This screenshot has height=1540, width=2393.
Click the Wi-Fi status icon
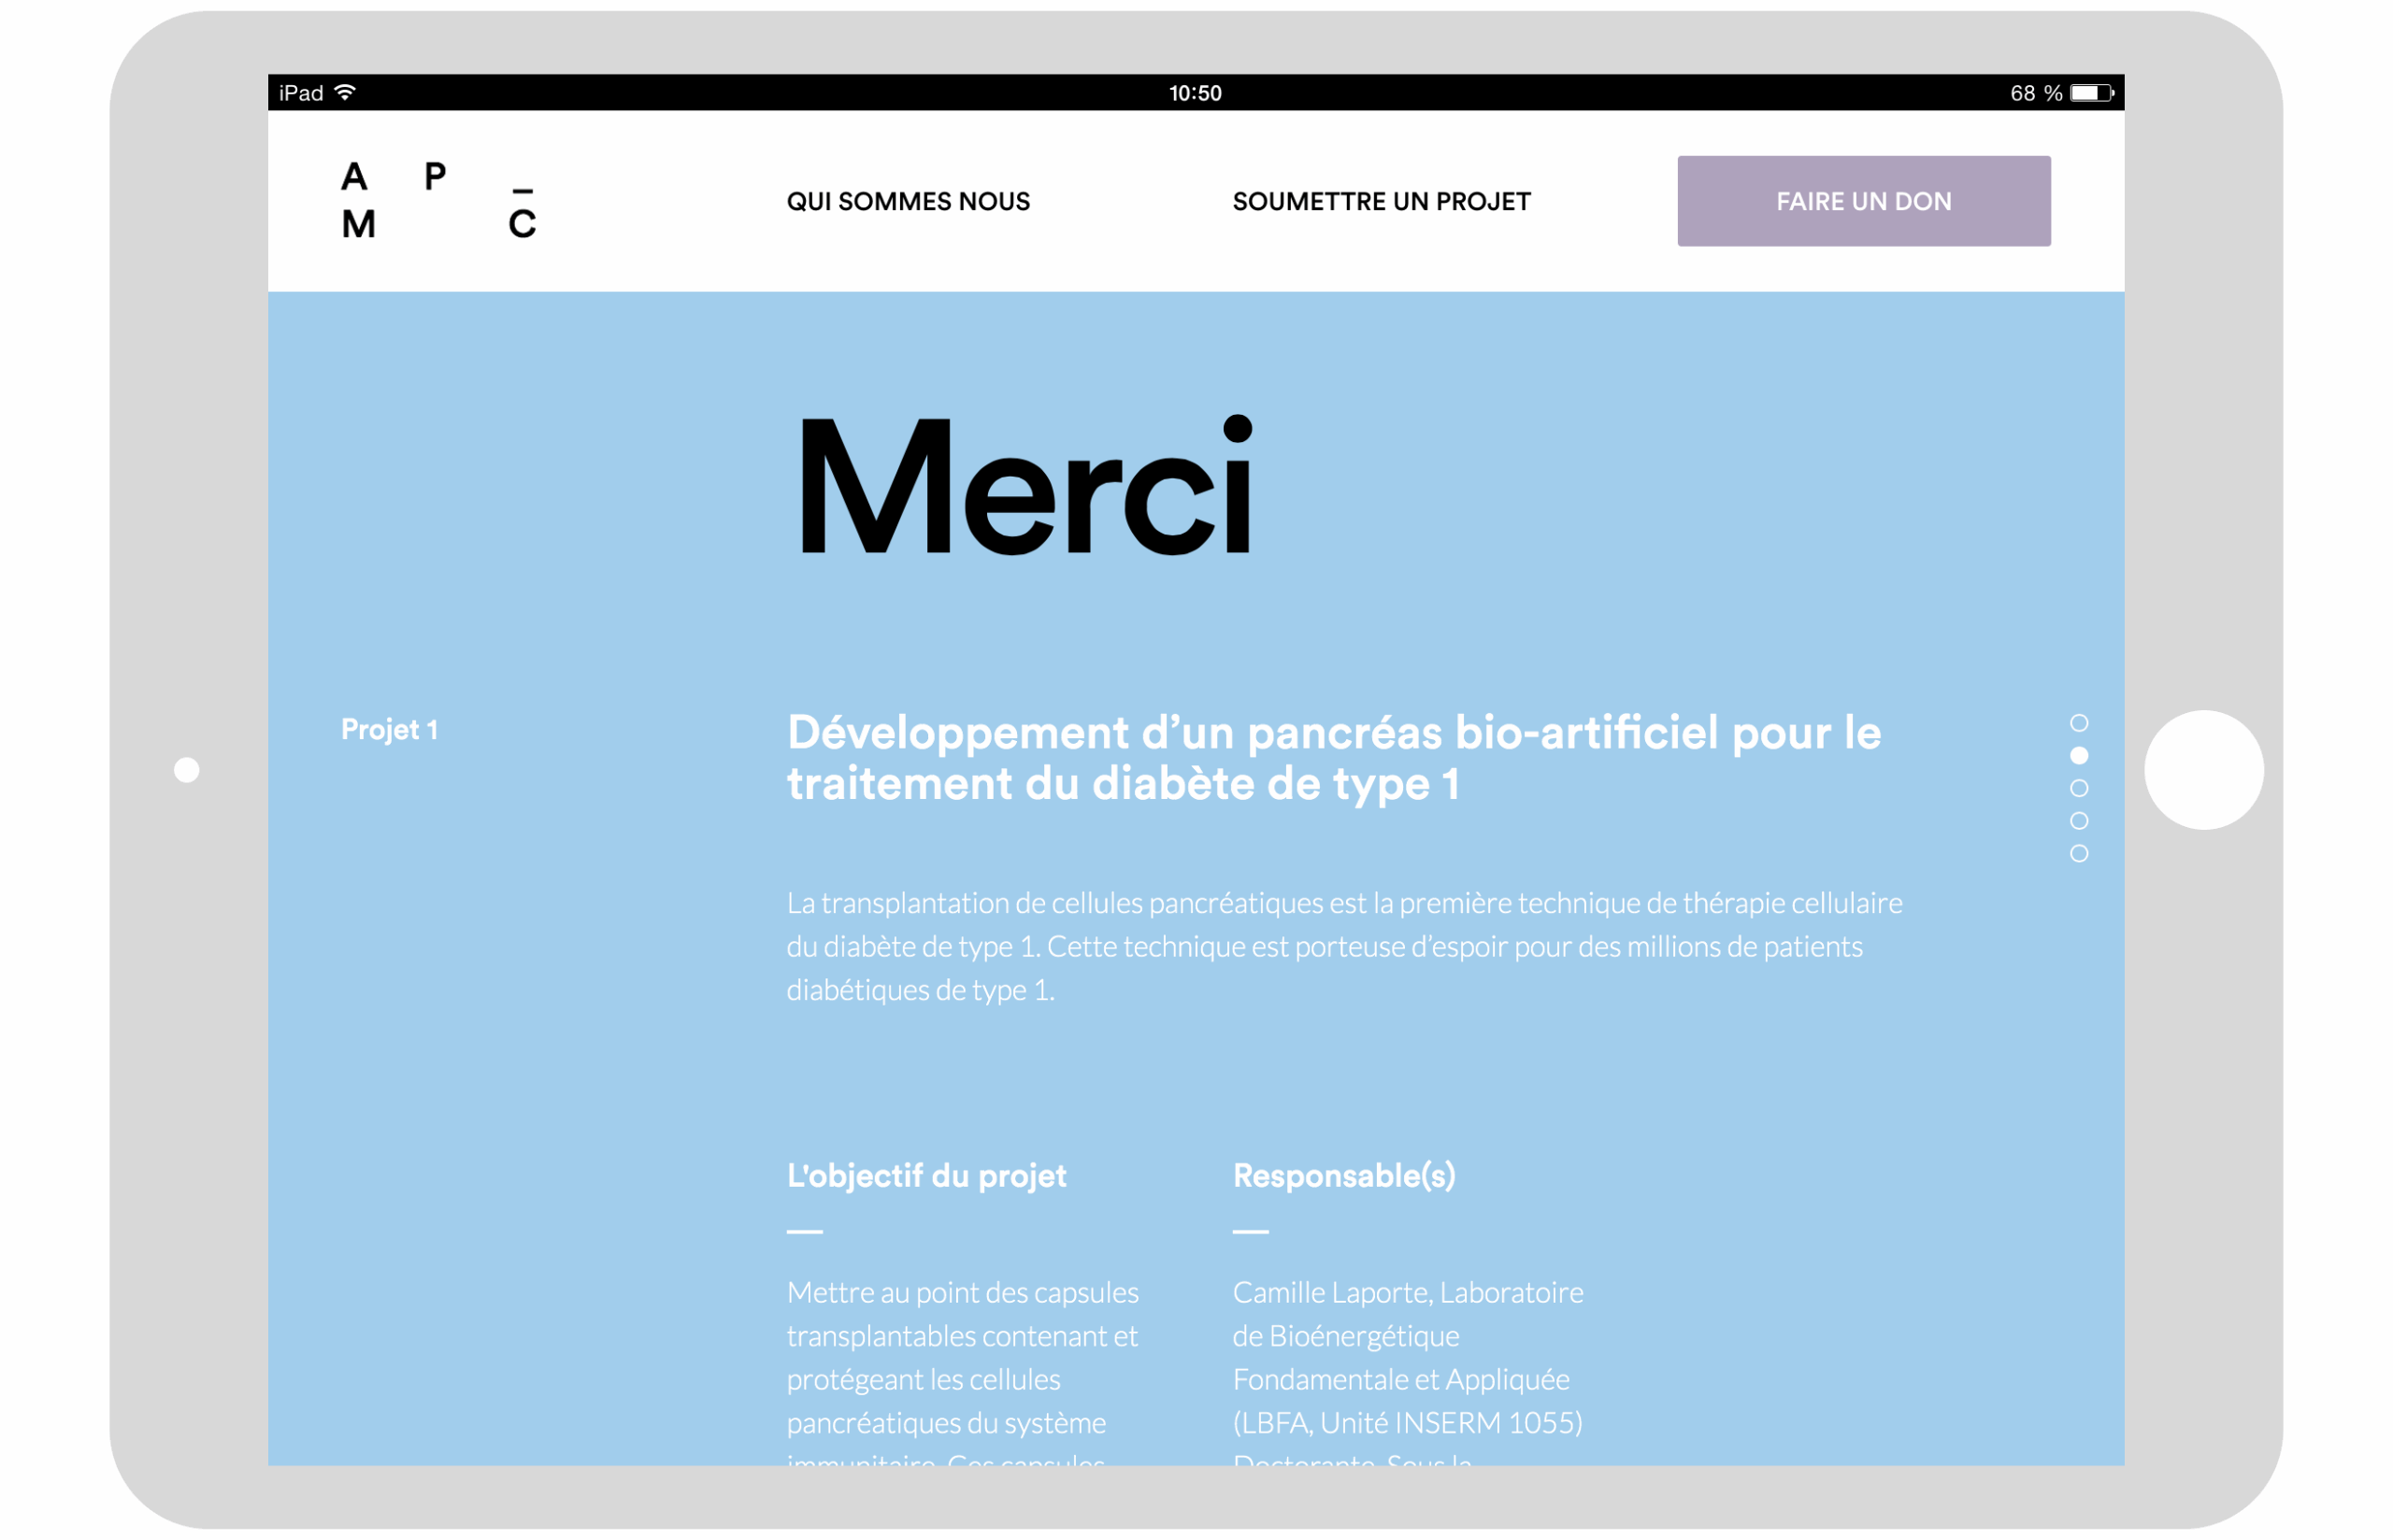[345, 92]
